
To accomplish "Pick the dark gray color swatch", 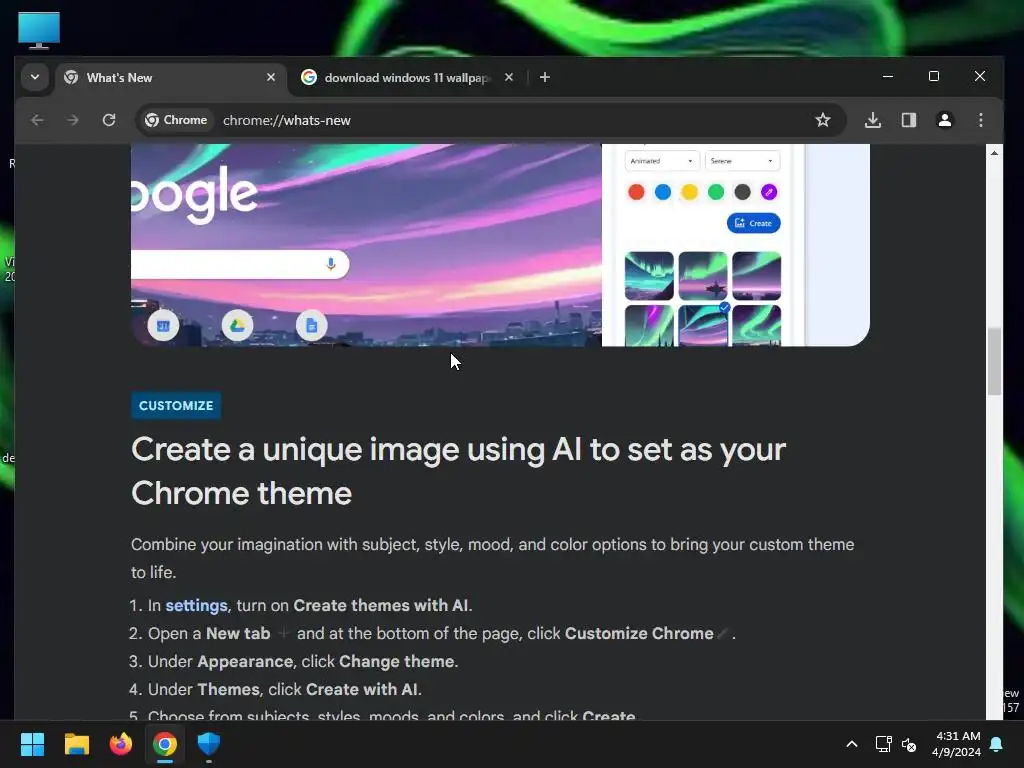I will point(743,192).
